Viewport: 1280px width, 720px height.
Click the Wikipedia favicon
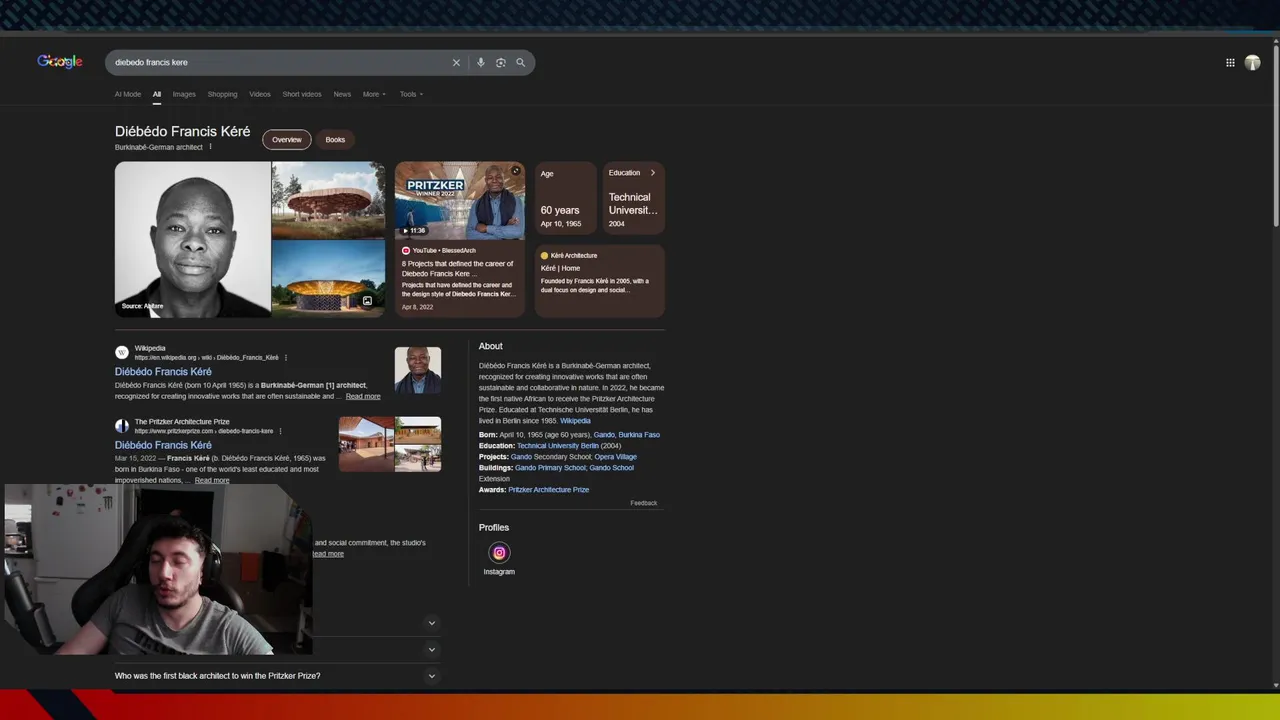pos(122,352)
